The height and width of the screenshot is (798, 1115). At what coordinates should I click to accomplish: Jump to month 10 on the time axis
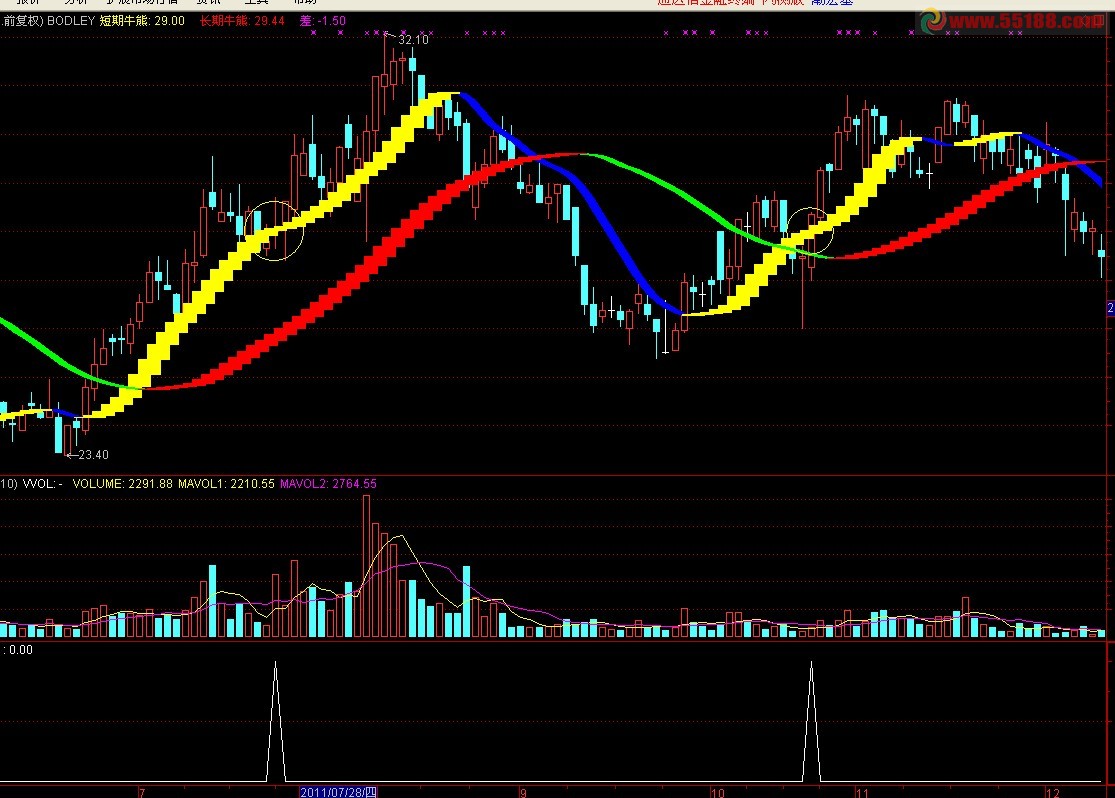717,792
